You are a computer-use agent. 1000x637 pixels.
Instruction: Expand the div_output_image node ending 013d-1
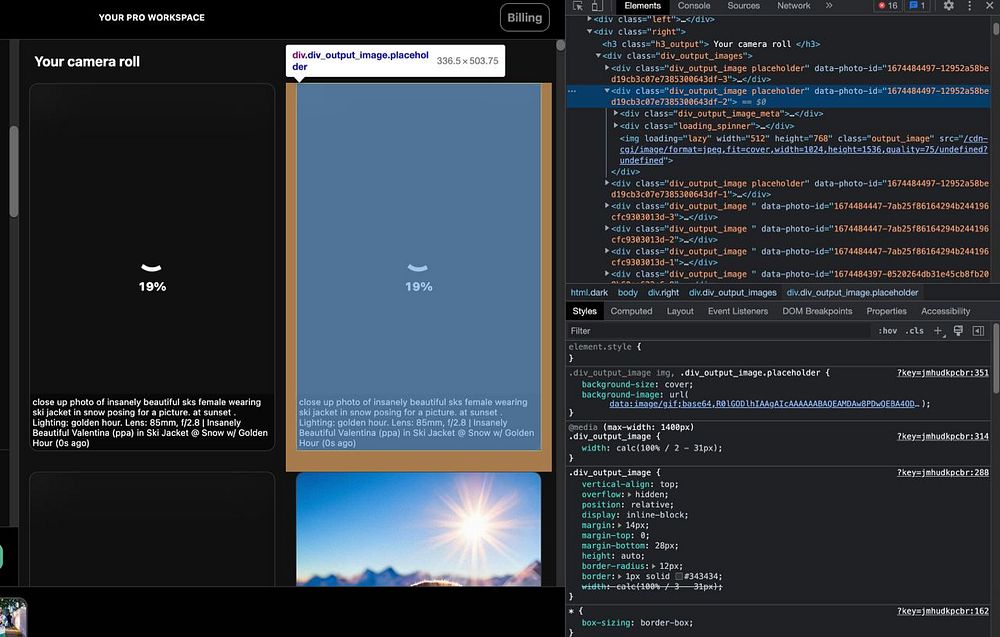click(607, 252)
